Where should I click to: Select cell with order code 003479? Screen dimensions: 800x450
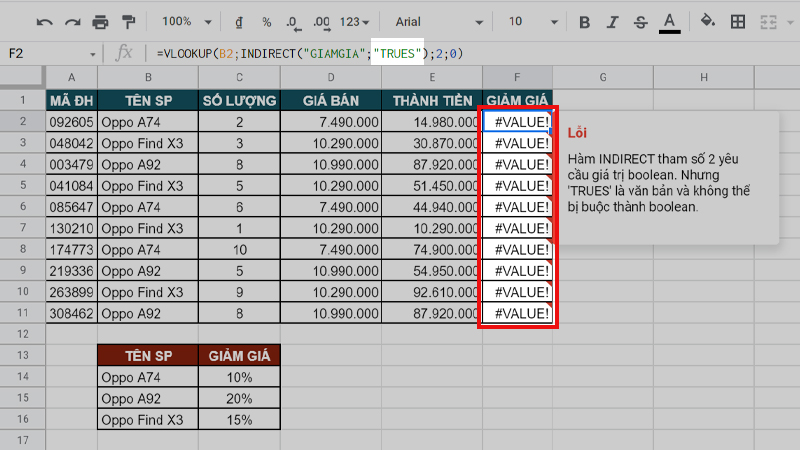pos(71,165)
